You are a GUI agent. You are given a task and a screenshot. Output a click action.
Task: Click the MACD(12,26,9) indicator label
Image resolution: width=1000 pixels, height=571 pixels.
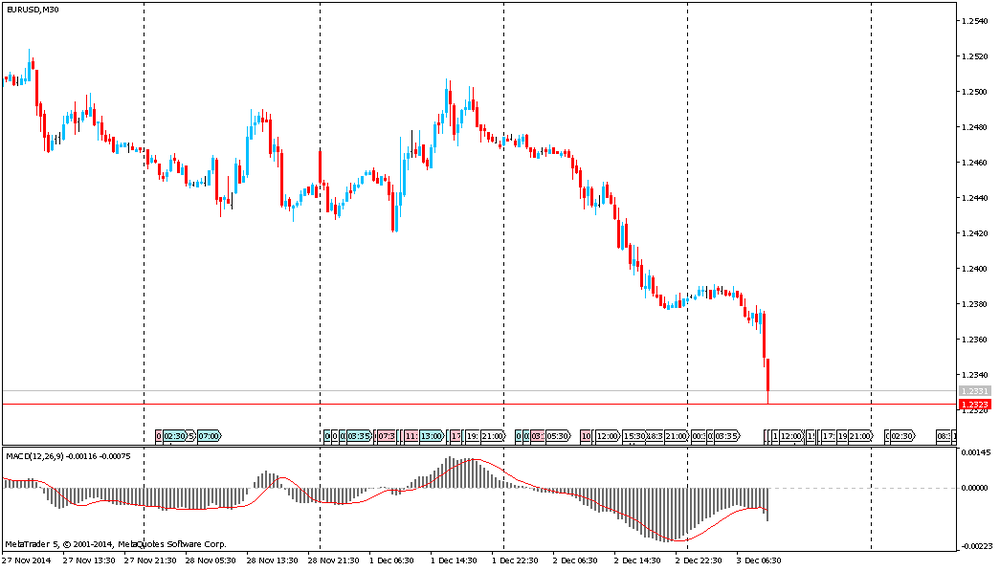(40, 455)
